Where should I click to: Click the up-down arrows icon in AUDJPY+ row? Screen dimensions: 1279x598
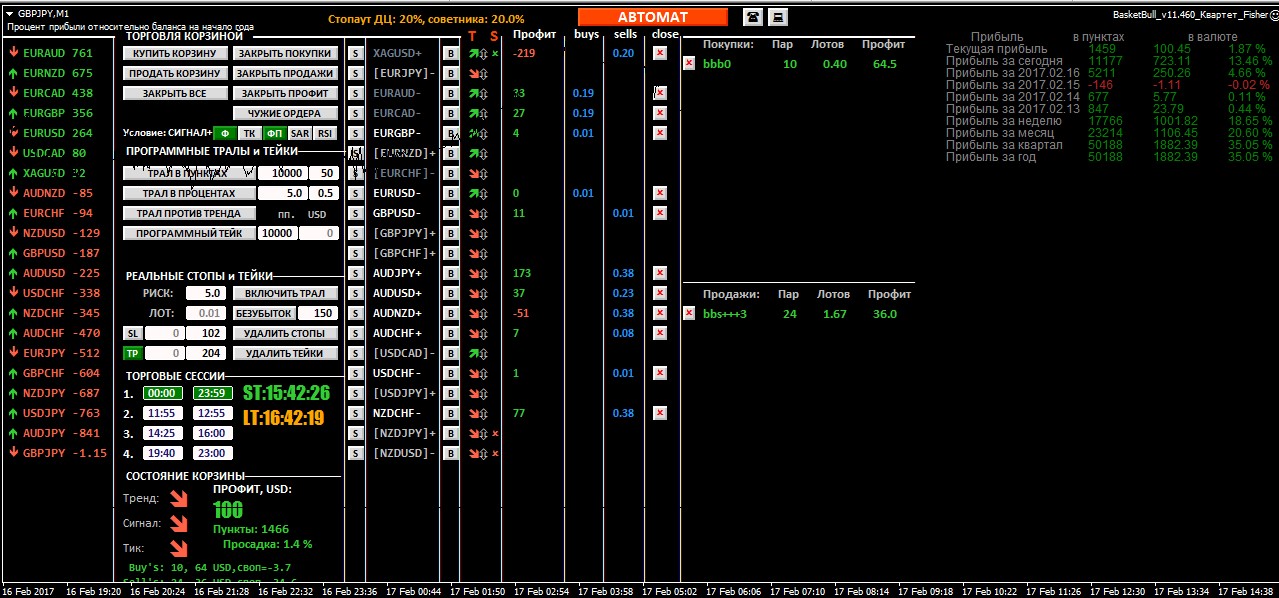pyautogui.click(x=482, y=273)
